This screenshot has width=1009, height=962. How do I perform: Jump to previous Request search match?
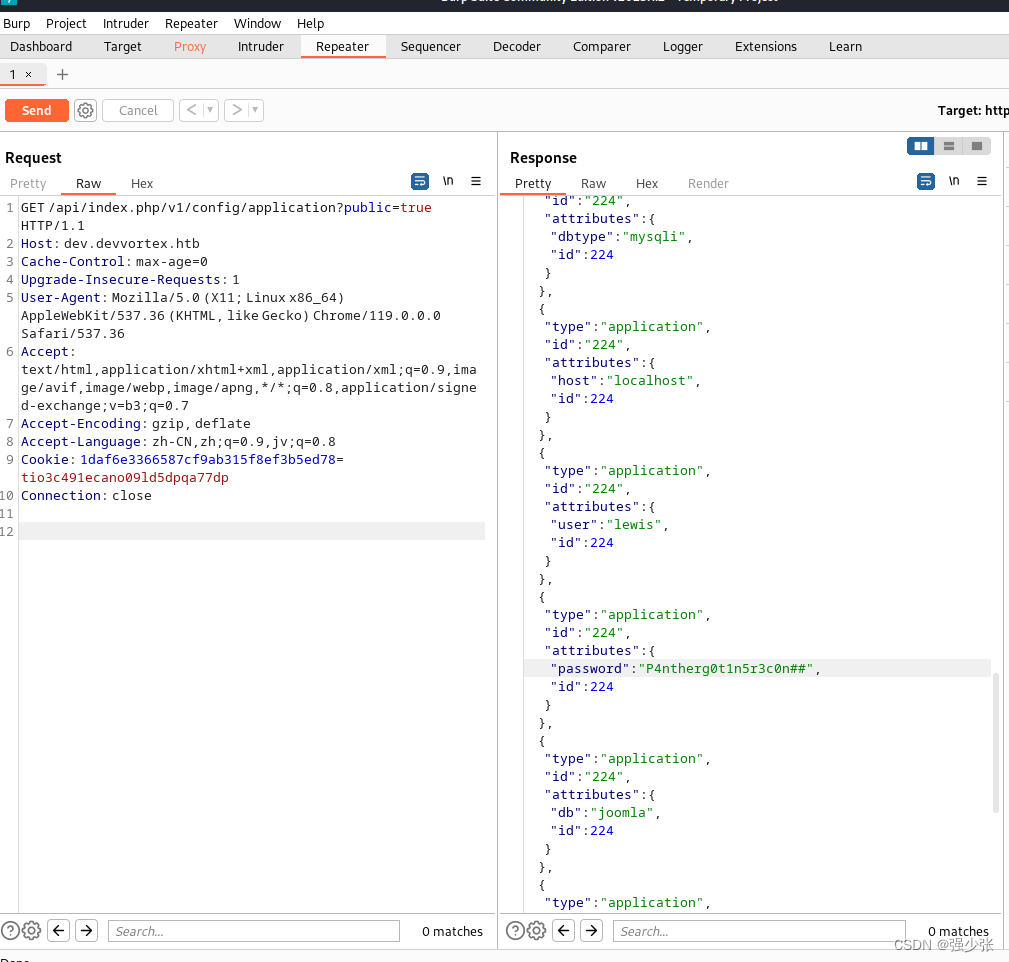(x=59, y=930)
